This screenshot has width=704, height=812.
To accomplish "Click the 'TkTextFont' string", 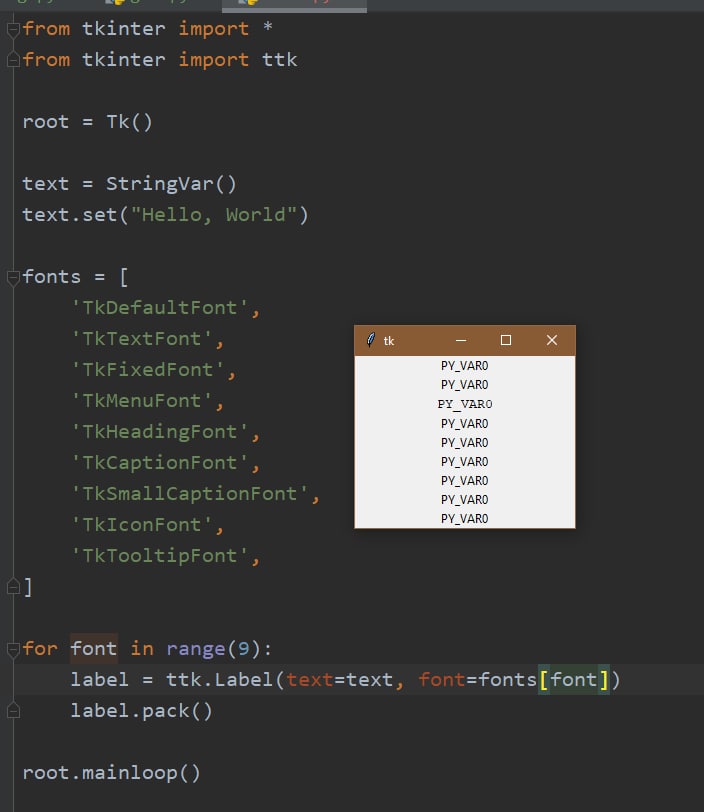I will click(x=142, y=339).
